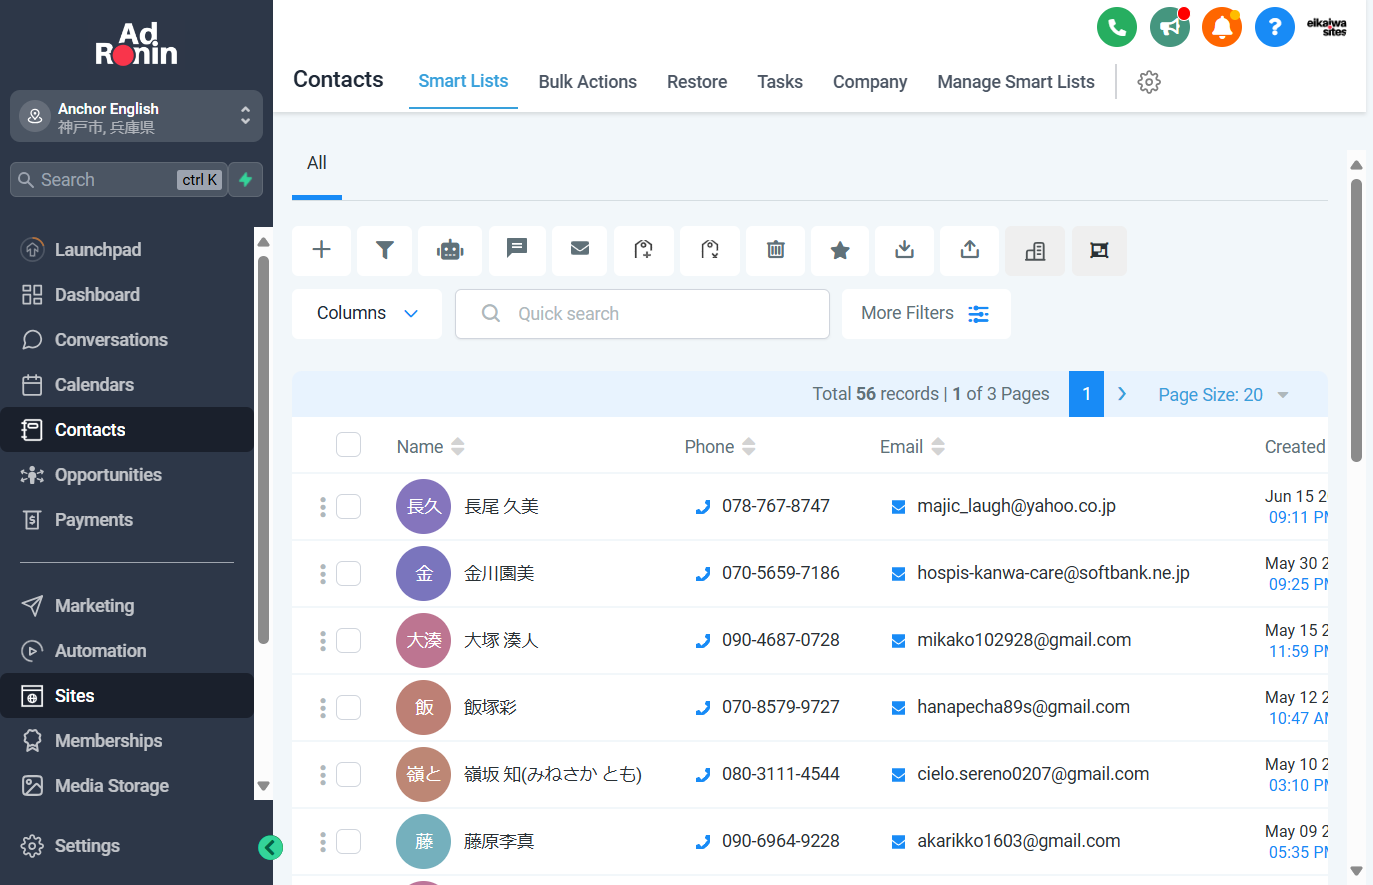Check the box for 大塚 湊人
1373x885 pixels.
tap(348, 641)
